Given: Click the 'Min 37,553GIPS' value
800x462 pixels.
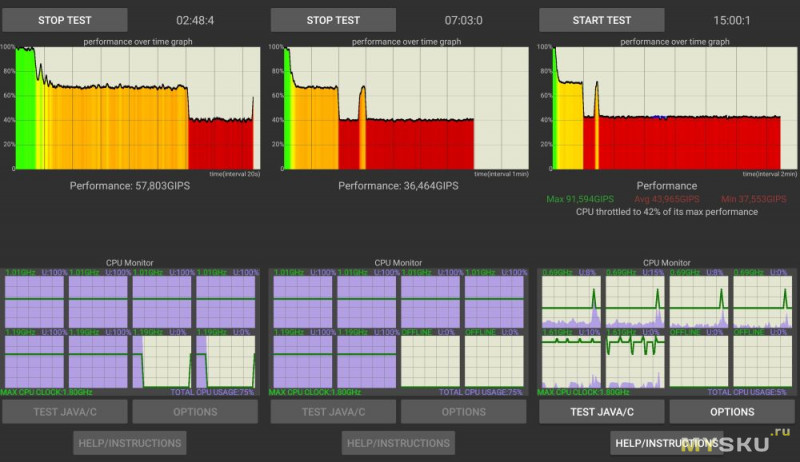Looking at the screenshot, I should tap(754, 199).
